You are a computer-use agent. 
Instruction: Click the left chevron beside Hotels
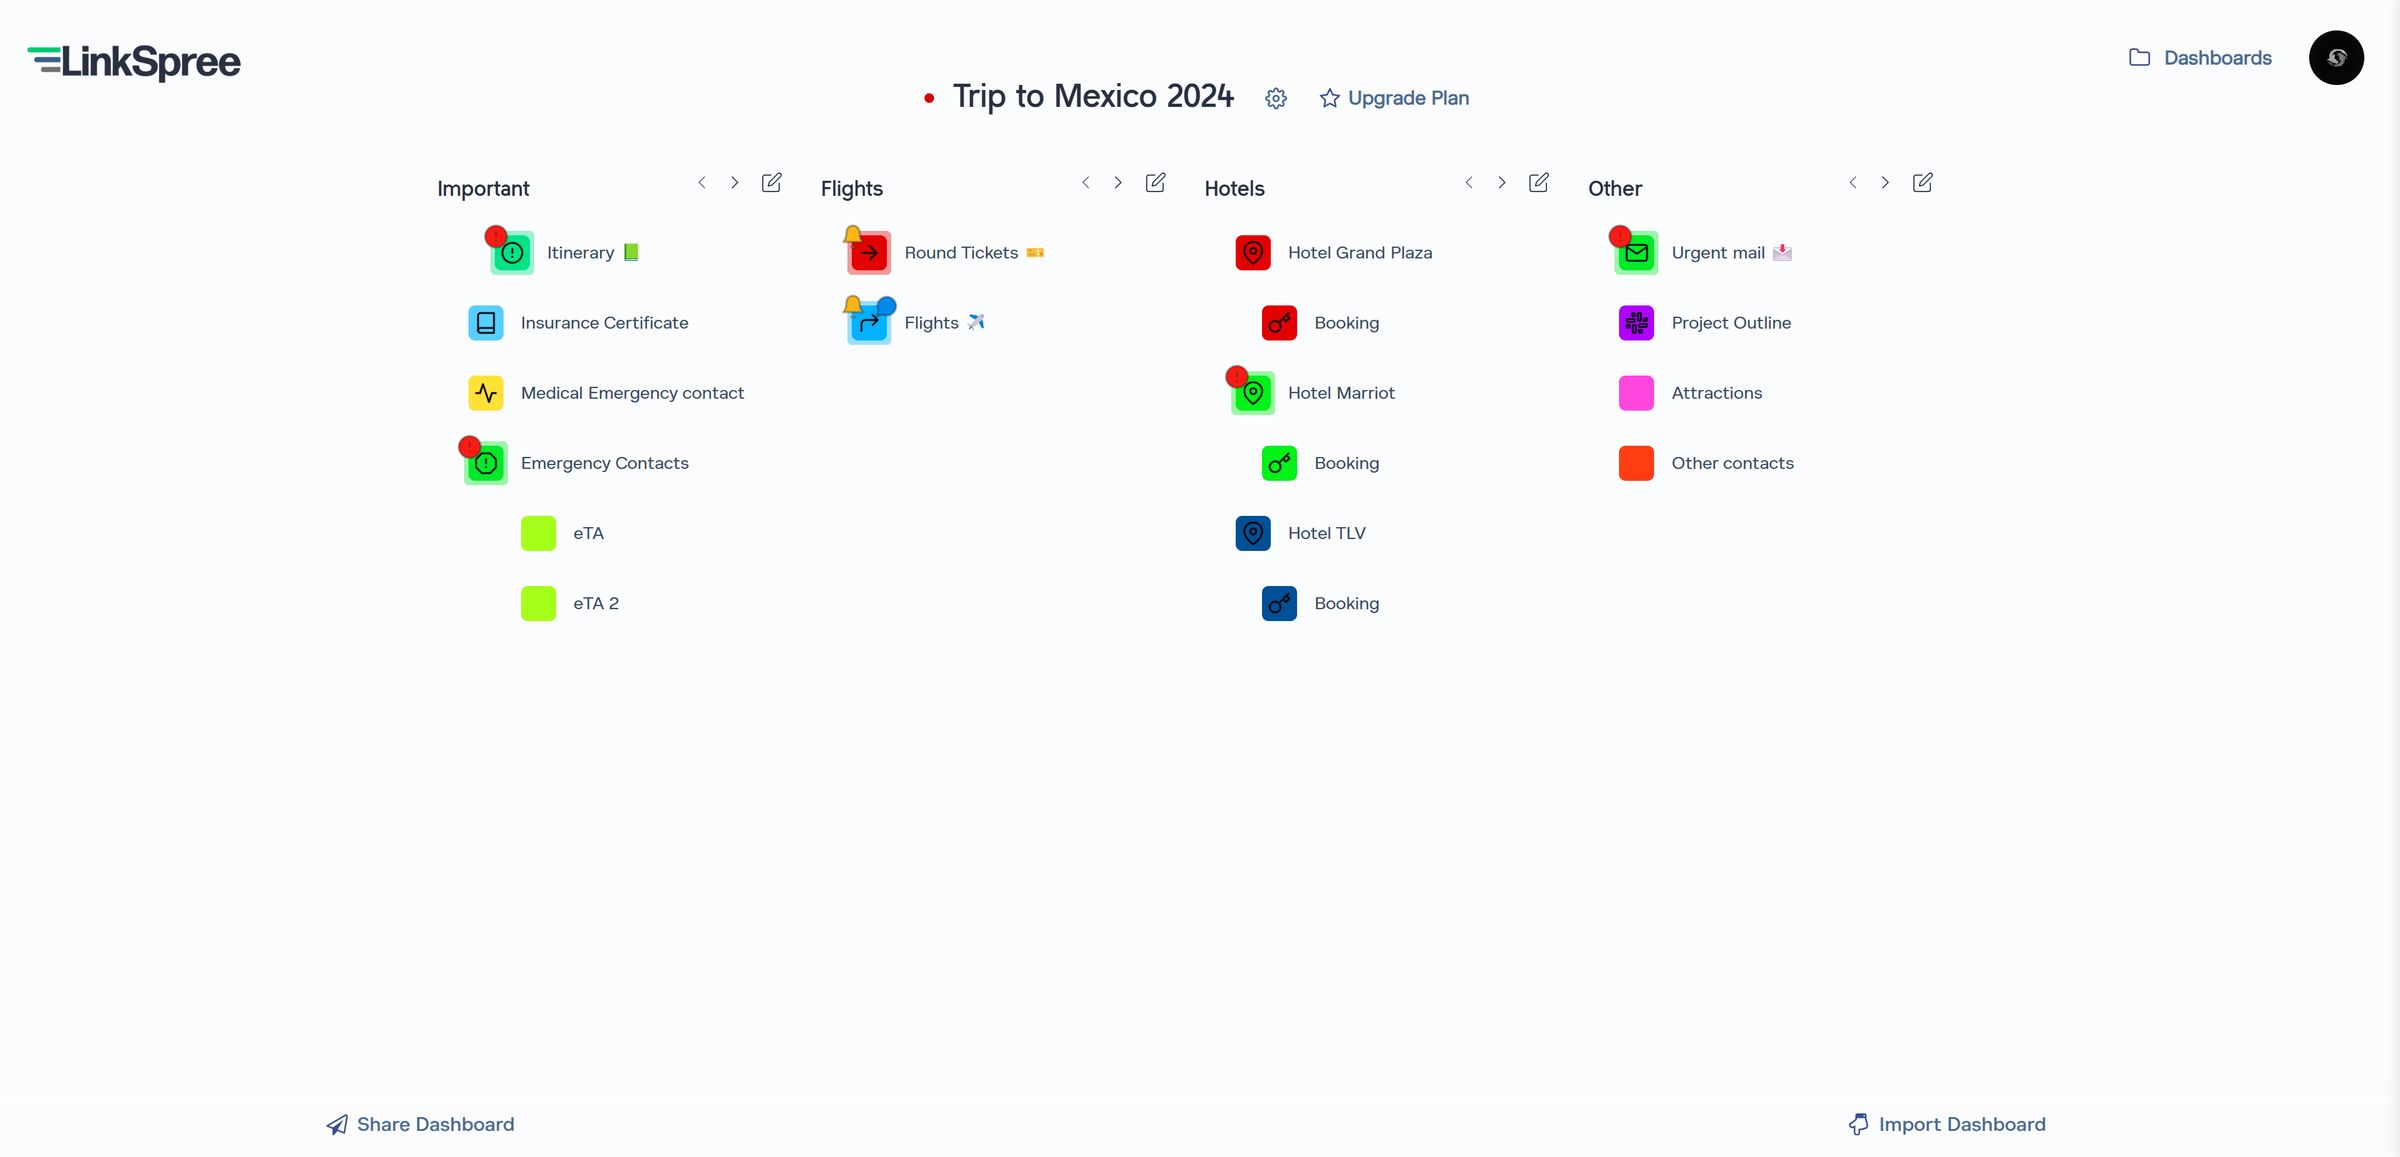click(x=1469, y=182)
